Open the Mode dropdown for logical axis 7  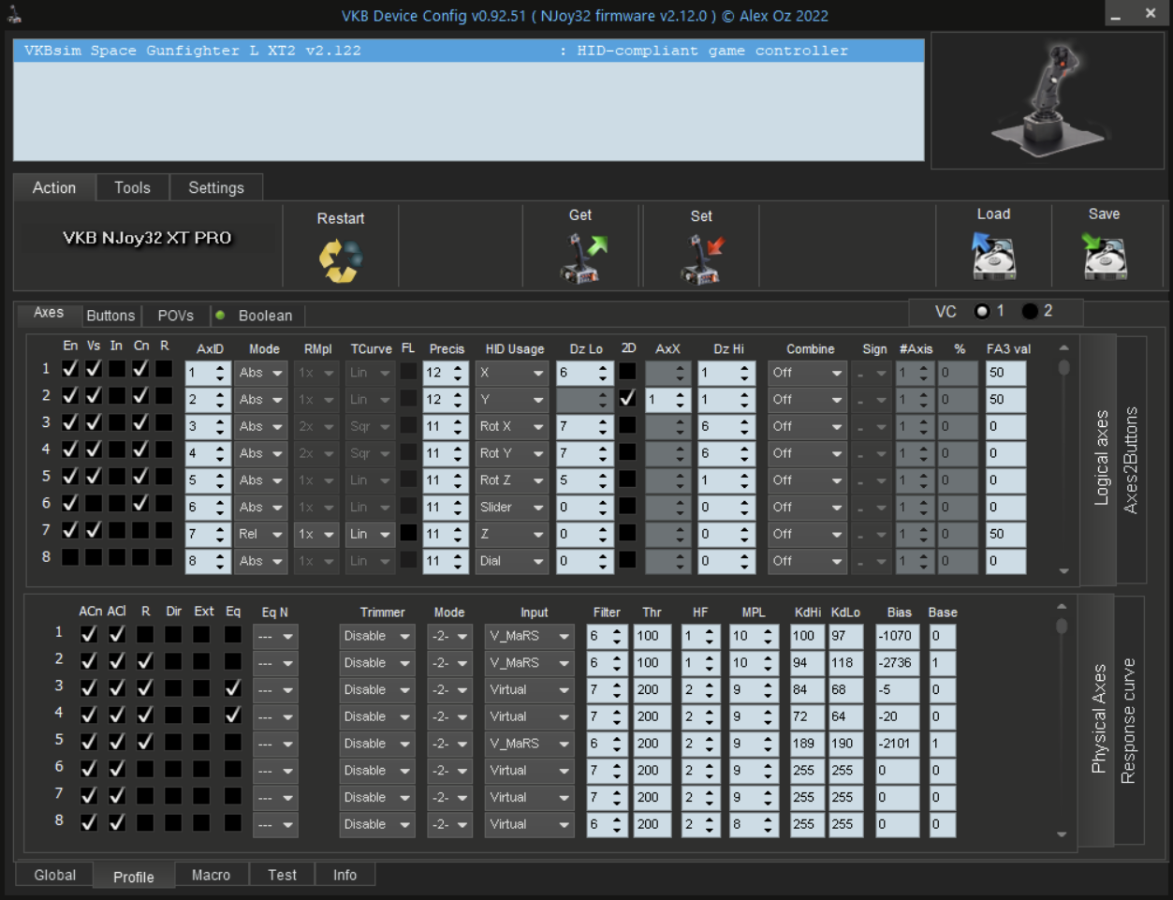coord(260,534)
